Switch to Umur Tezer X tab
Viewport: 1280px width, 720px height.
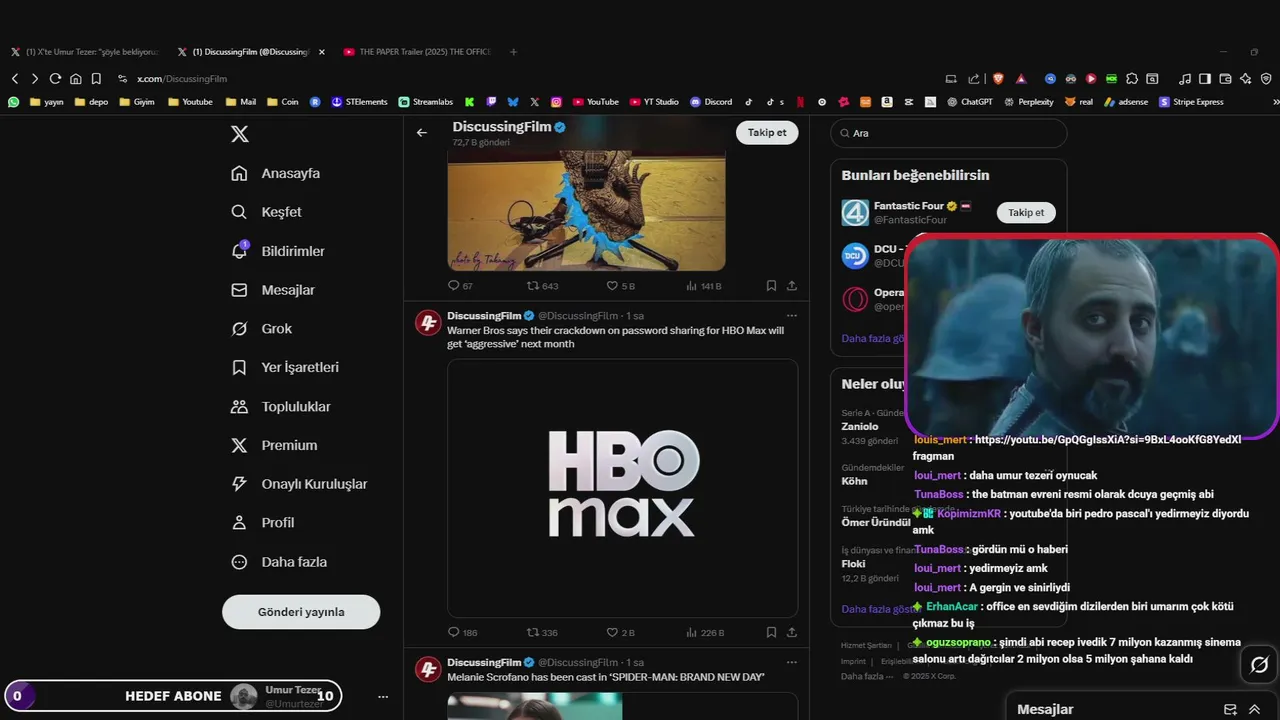pos(84,52)
